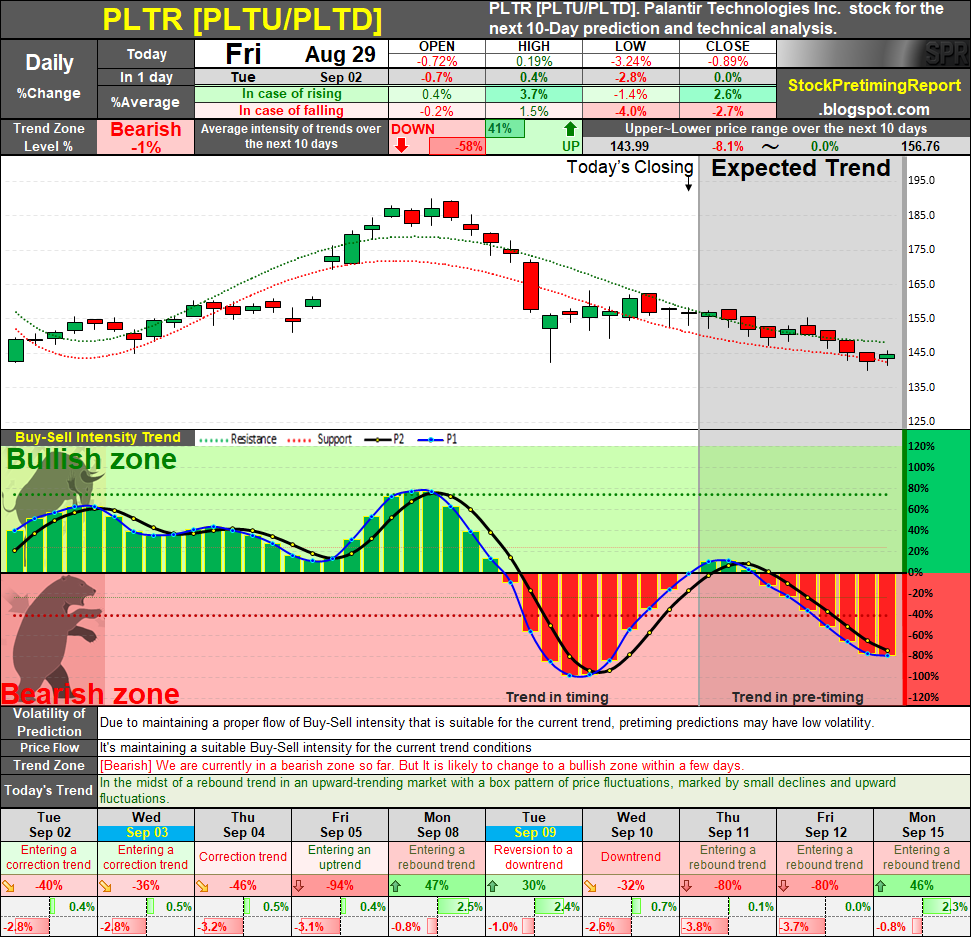Click the Tue Sep 02 'In 1 day' date cell
The height and width of the screenshot is (937, 971).
(x=292, y=77)
